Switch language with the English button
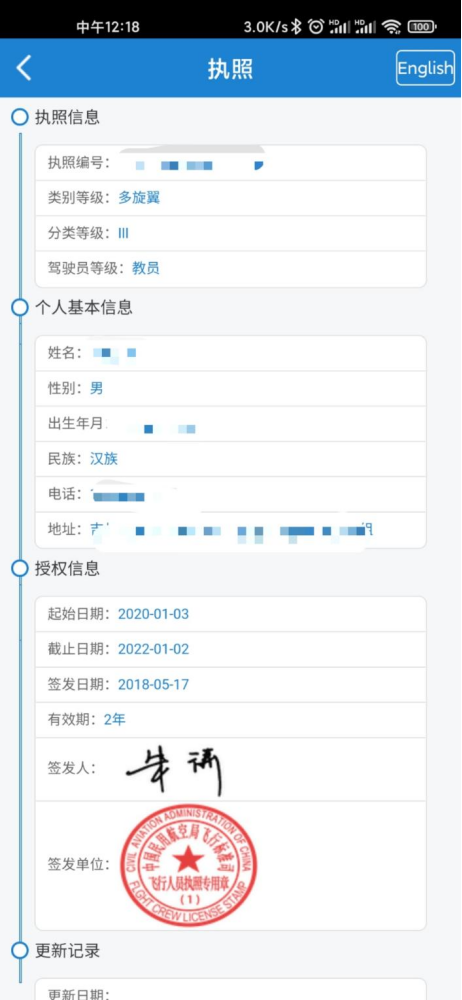 (x=426, y=68)
